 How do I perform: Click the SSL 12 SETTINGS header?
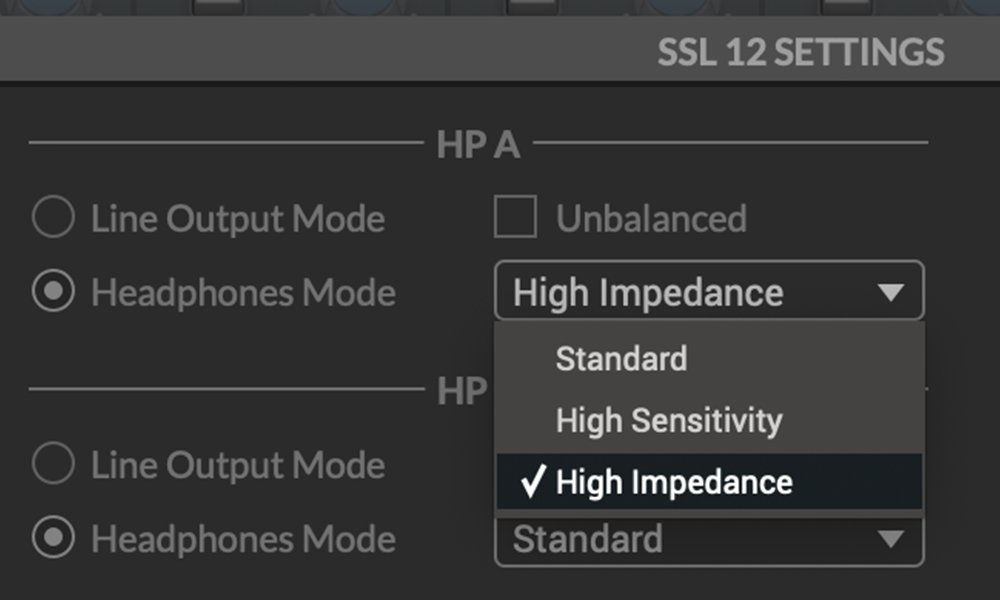point(800,52)
